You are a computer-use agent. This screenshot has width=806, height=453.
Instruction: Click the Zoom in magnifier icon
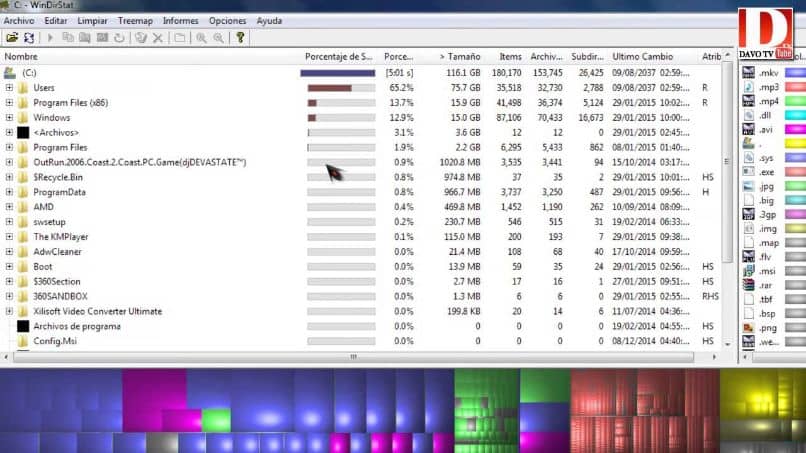201,38
